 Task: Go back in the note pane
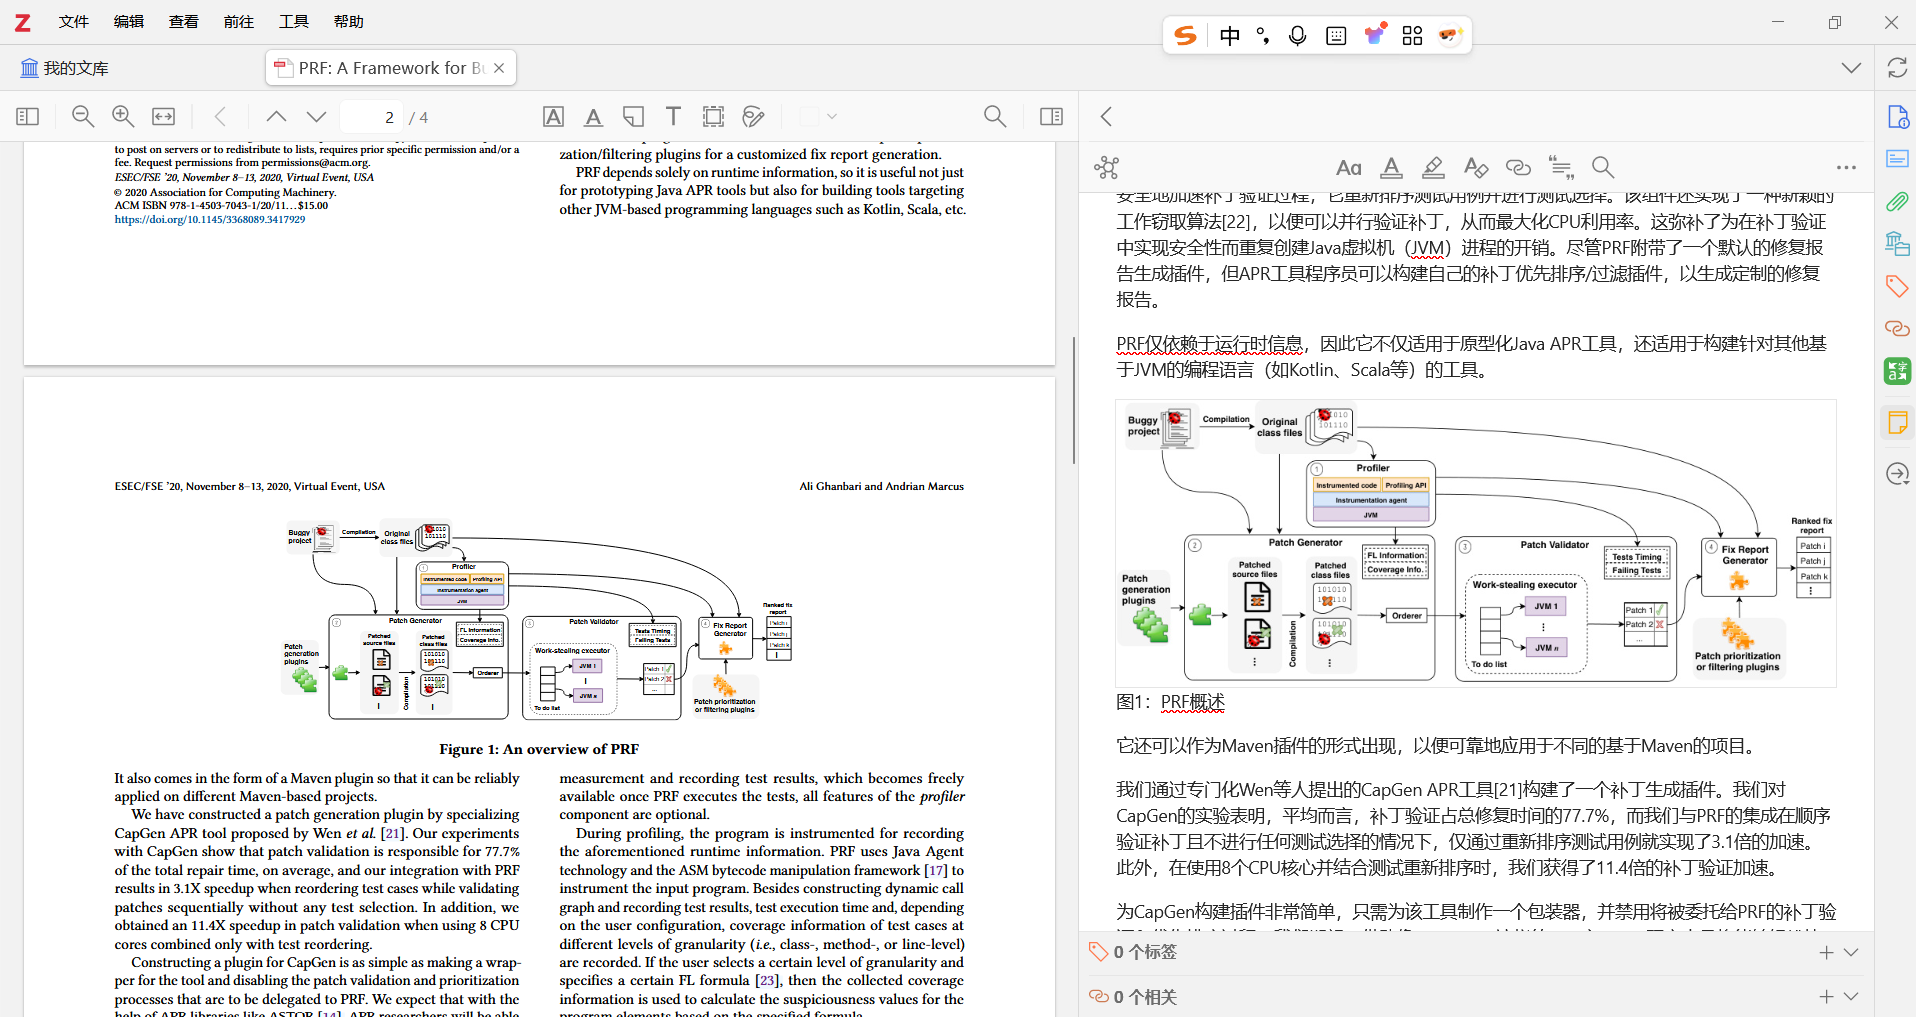1106,117
